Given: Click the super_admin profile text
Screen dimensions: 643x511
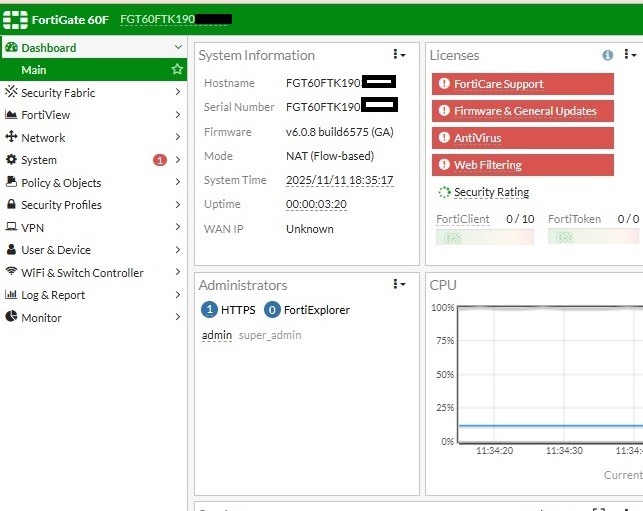Looking at the screenshot, I should tap(270, 335).
